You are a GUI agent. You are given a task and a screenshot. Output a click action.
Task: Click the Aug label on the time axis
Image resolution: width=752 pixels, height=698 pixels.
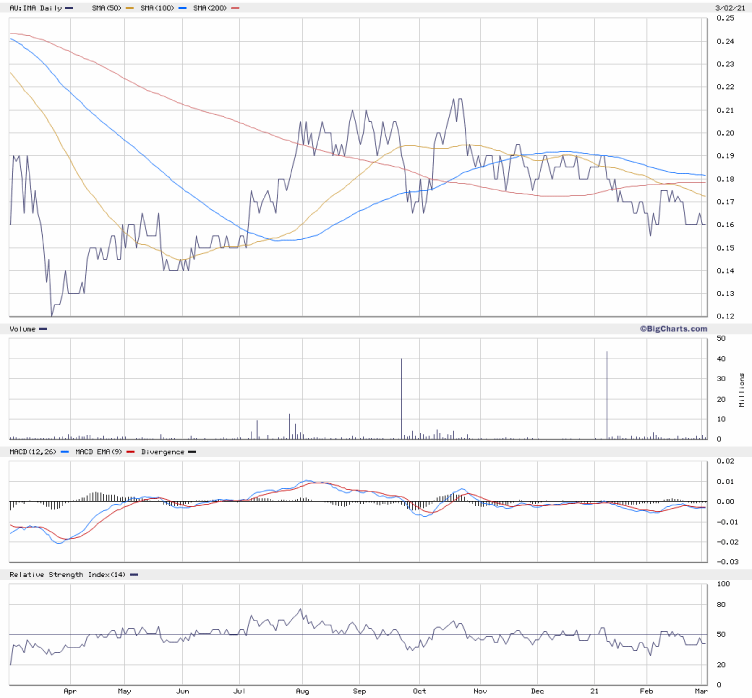click(x=302, y=690)
